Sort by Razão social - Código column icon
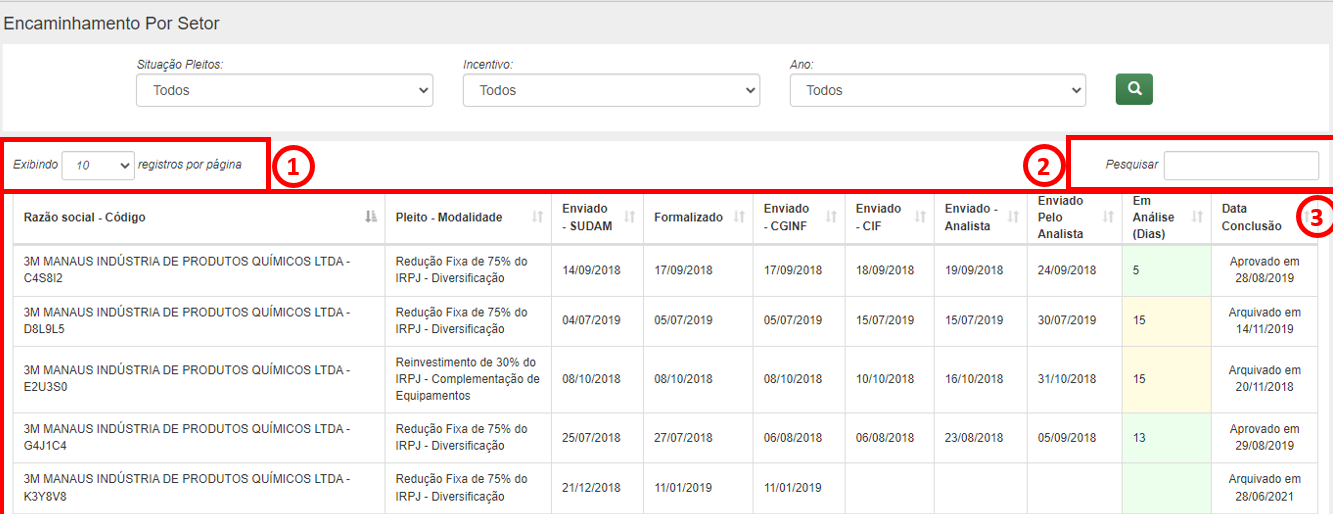Image resolution: width=1333 pixels, height=514 pixels. (x=371, y=217)
